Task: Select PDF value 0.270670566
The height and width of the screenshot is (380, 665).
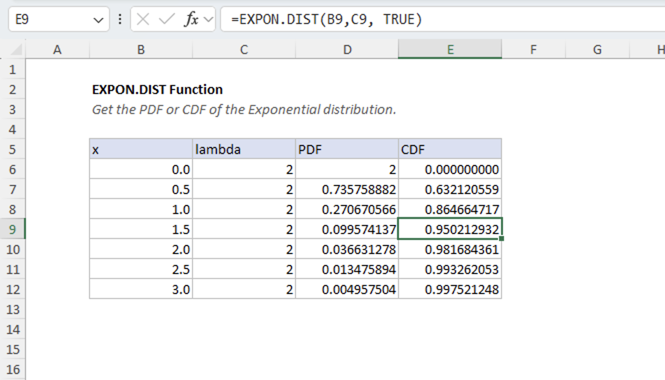Action: [347, 209]
